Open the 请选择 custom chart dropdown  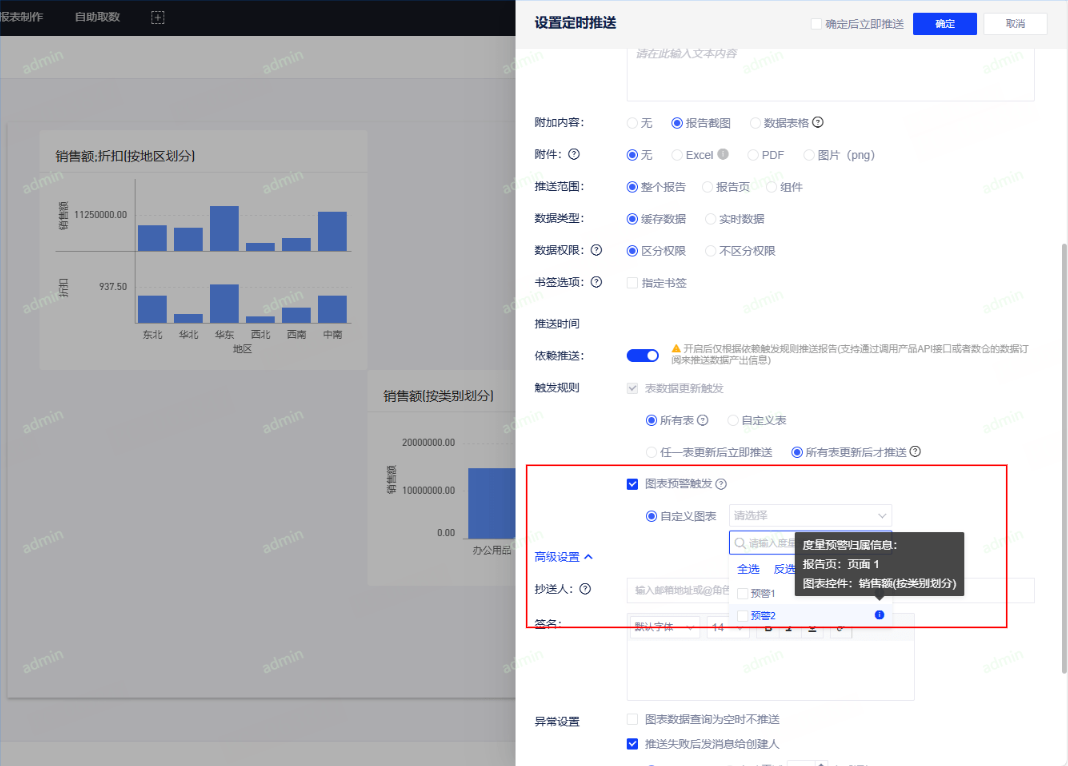click(x=810, y=516)
